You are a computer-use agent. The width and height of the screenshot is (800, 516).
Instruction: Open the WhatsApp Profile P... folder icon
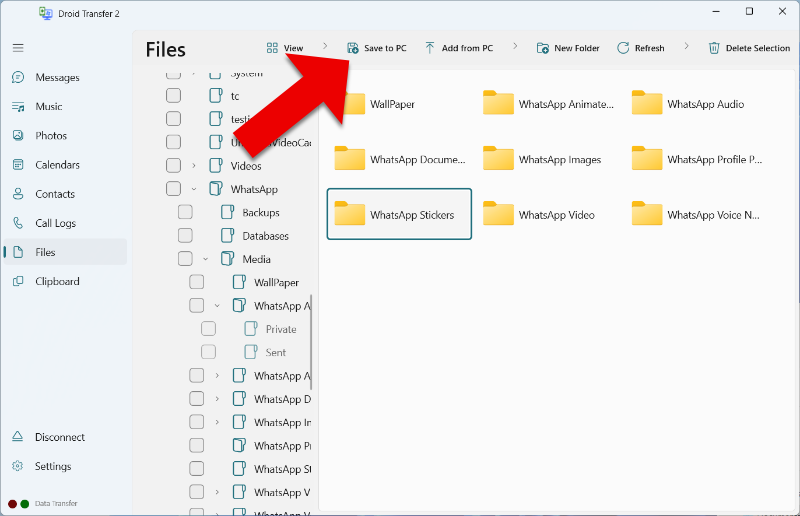646,158
